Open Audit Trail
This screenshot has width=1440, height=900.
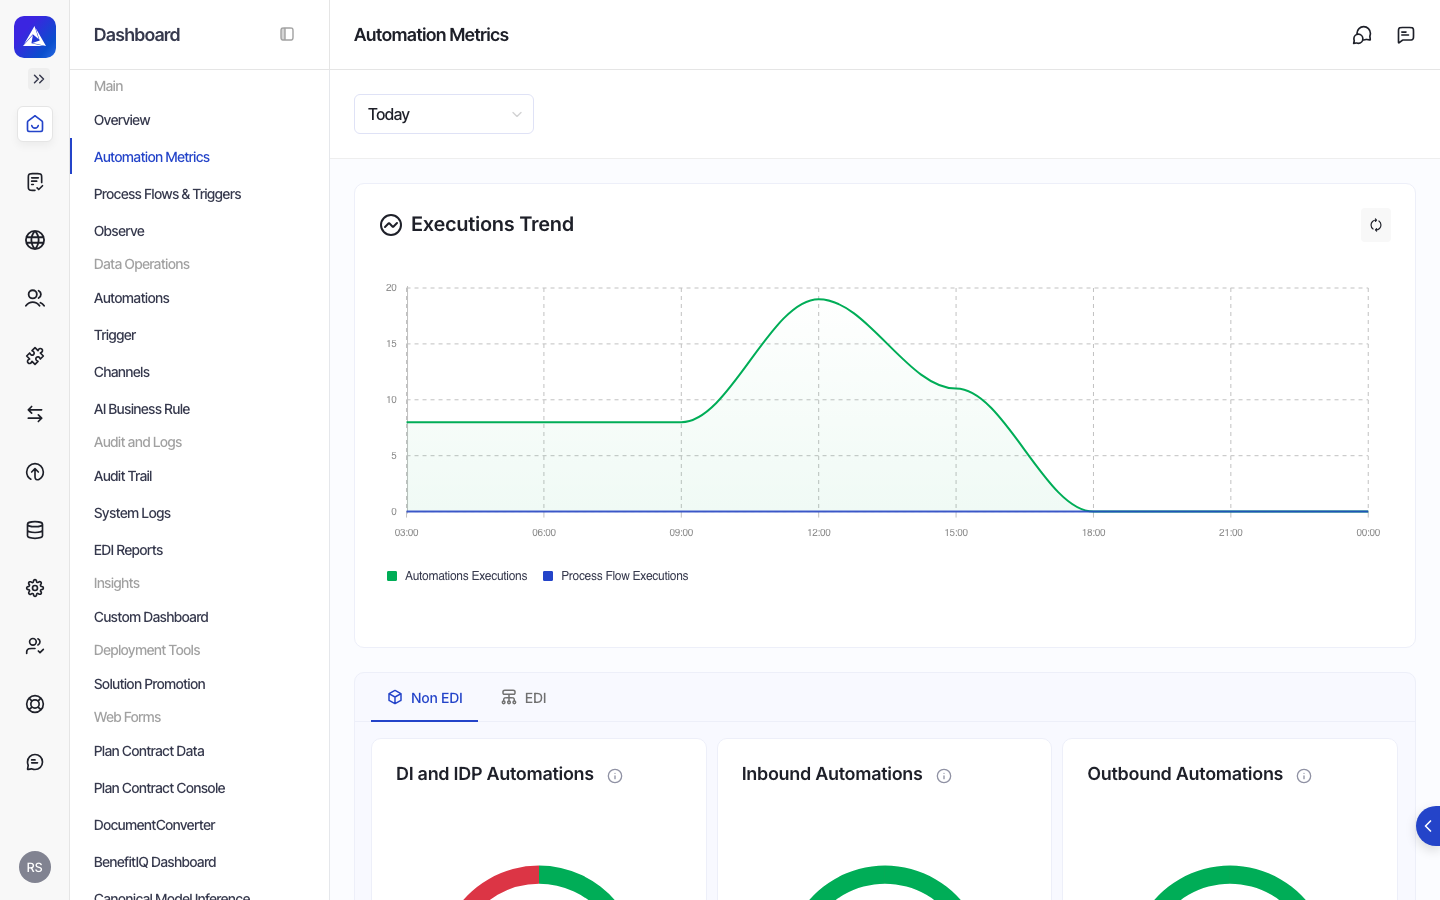pyautogui.click(x=123, y=476)
